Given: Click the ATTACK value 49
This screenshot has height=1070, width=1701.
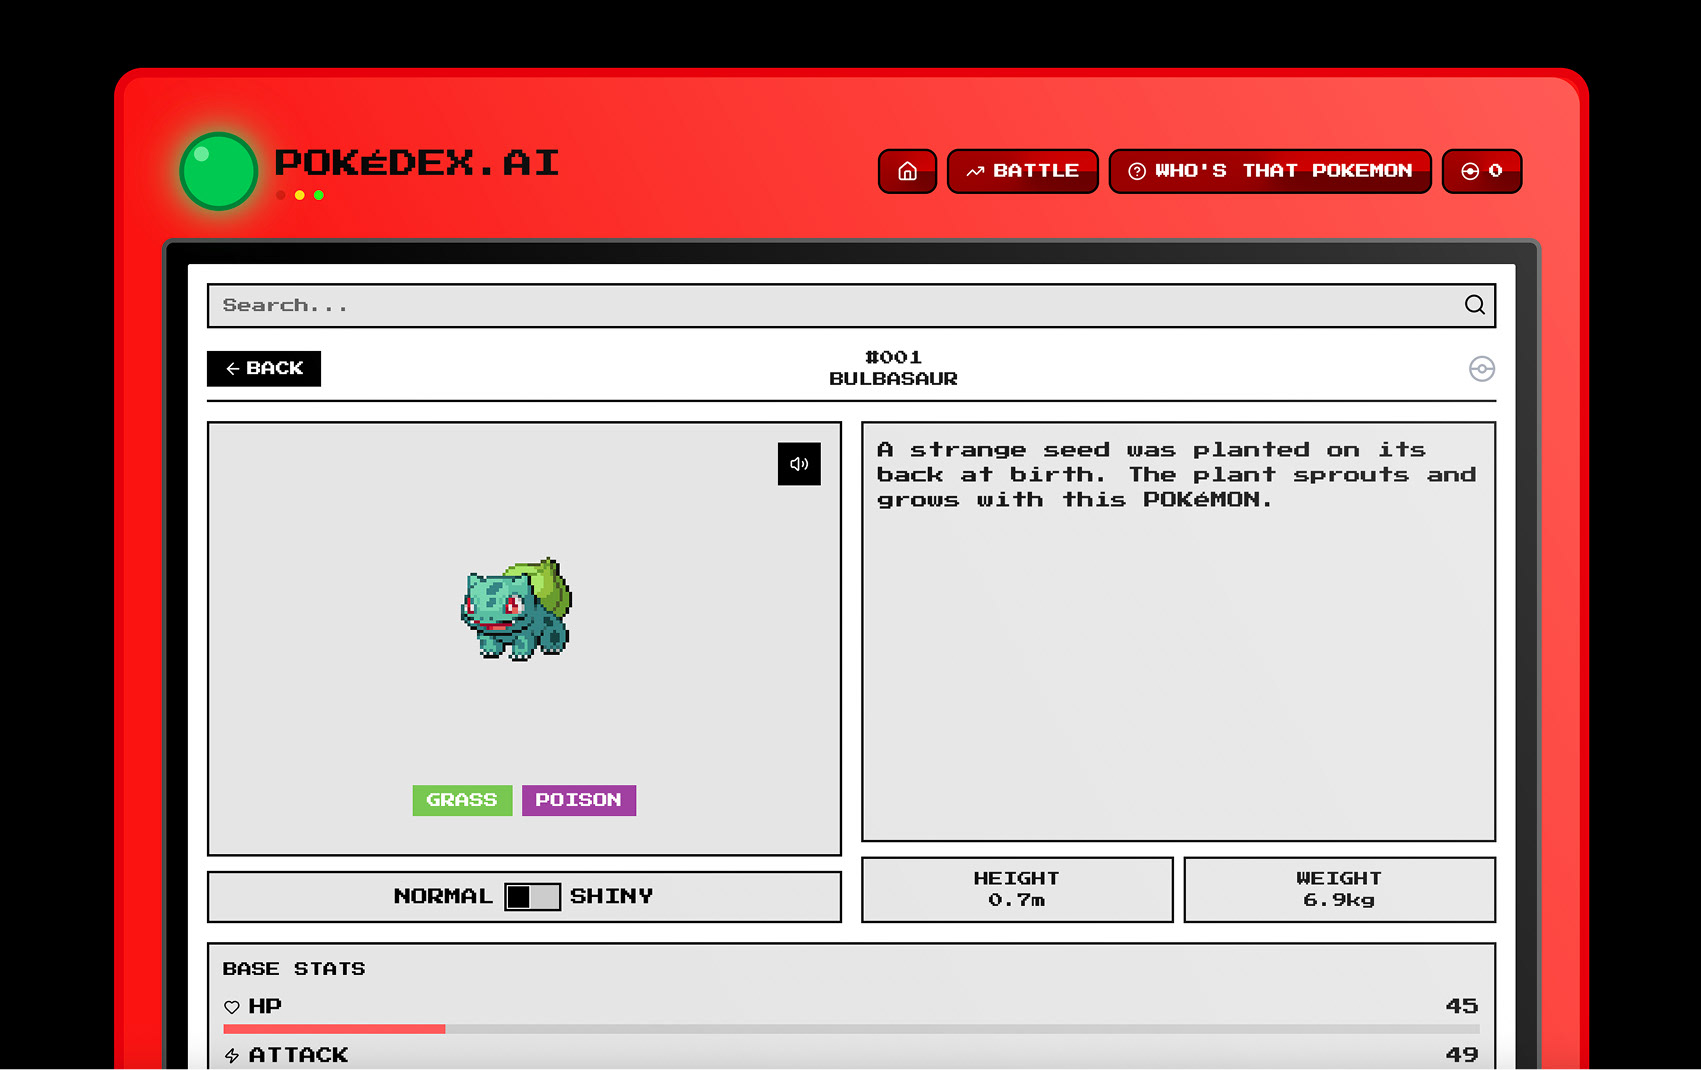Looking at the screenshot, I should (x=1461, y=1054).
